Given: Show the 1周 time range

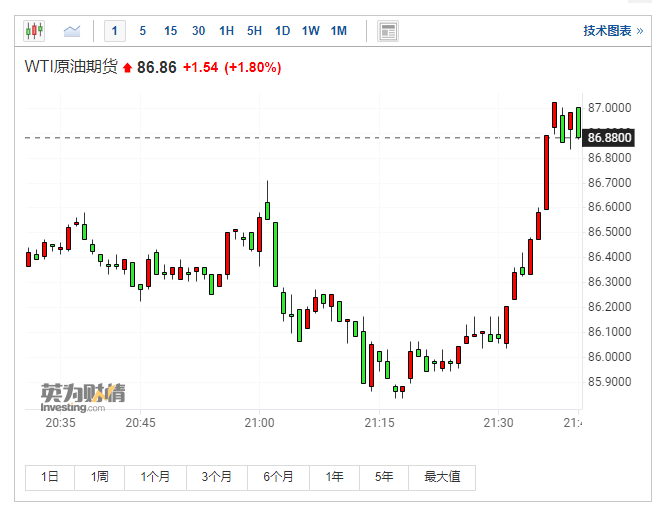Looking at the screenshot, I should click(99, 477).
